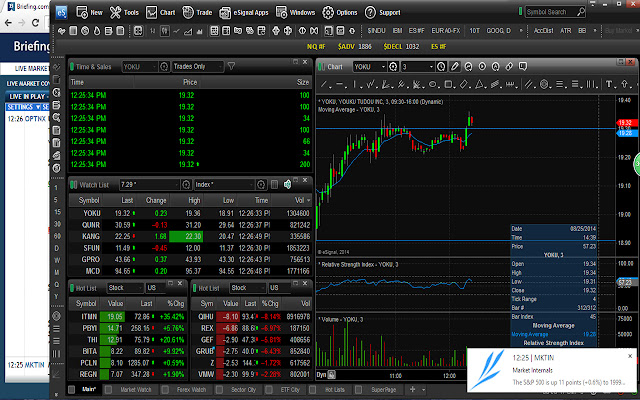Open the Trade menu
The height and width of the screenshot is (400, 640).
[x=197, y=12]
